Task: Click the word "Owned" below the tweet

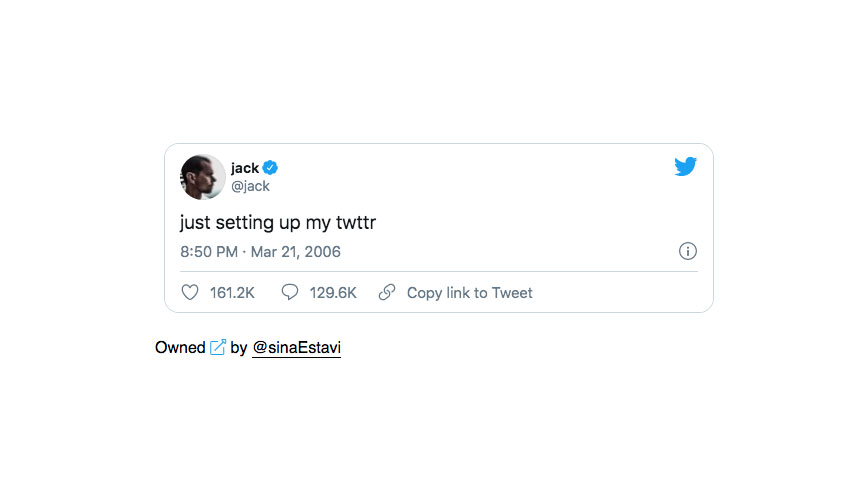Action: [x=180, y=348]
